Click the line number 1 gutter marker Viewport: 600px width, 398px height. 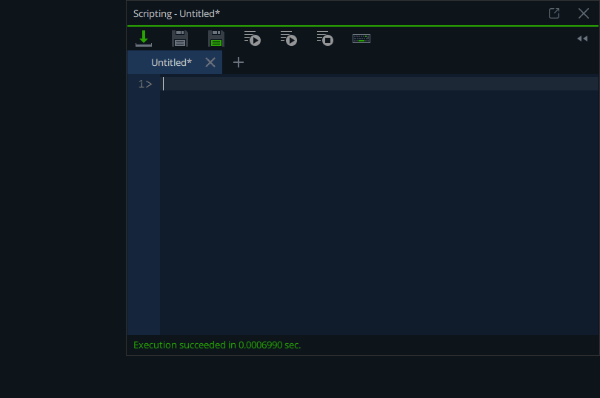click(145, 84)
